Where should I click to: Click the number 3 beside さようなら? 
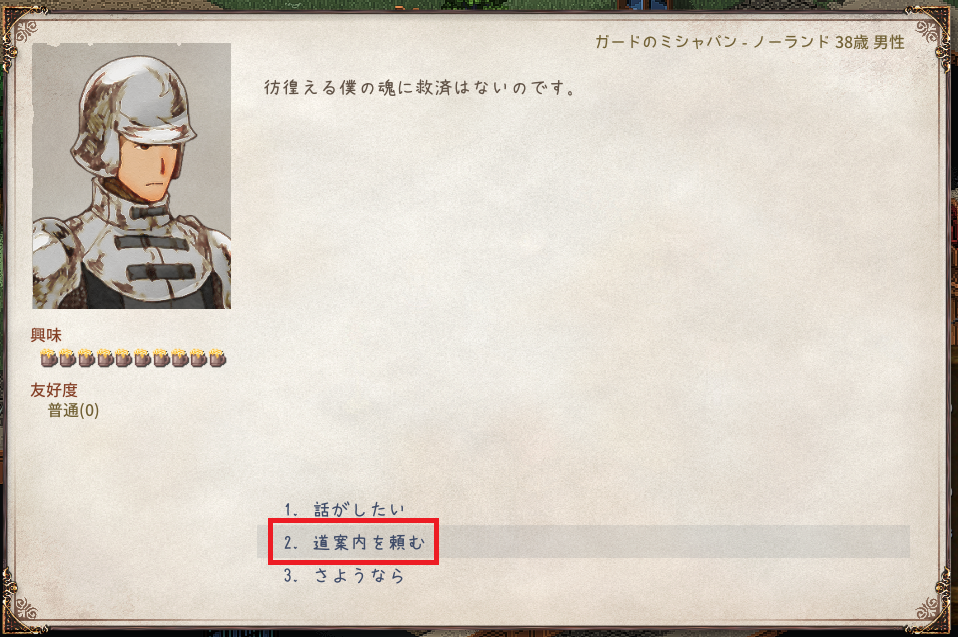[290, 575]
